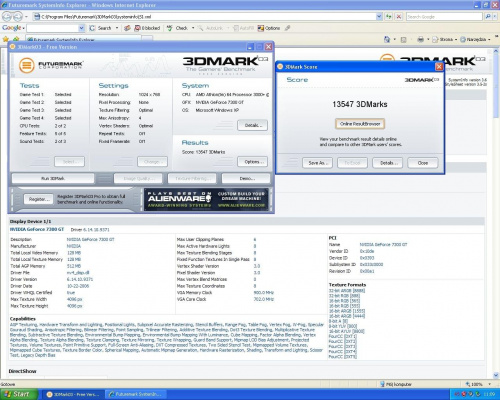Click Image Quality button
The width and height of the screenshot is (500, 400).
pos(138,178)
